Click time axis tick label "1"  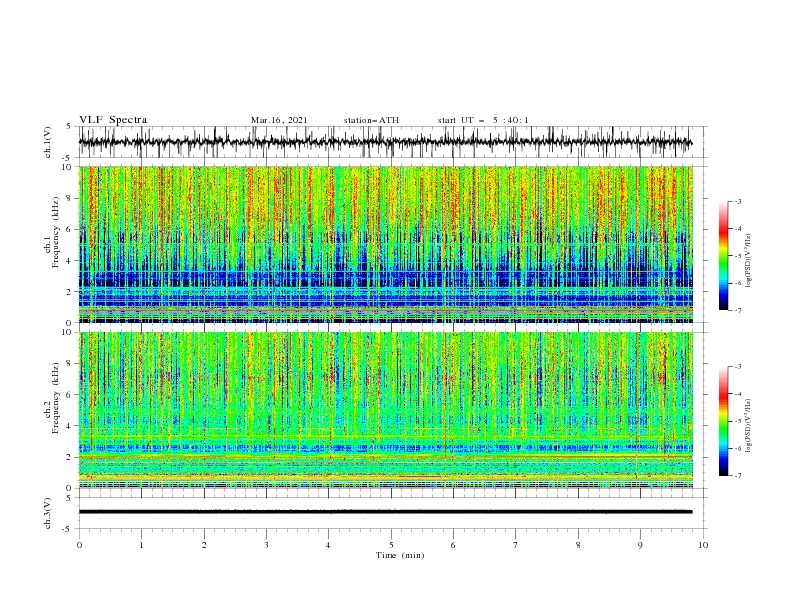(x=141, y=545)
